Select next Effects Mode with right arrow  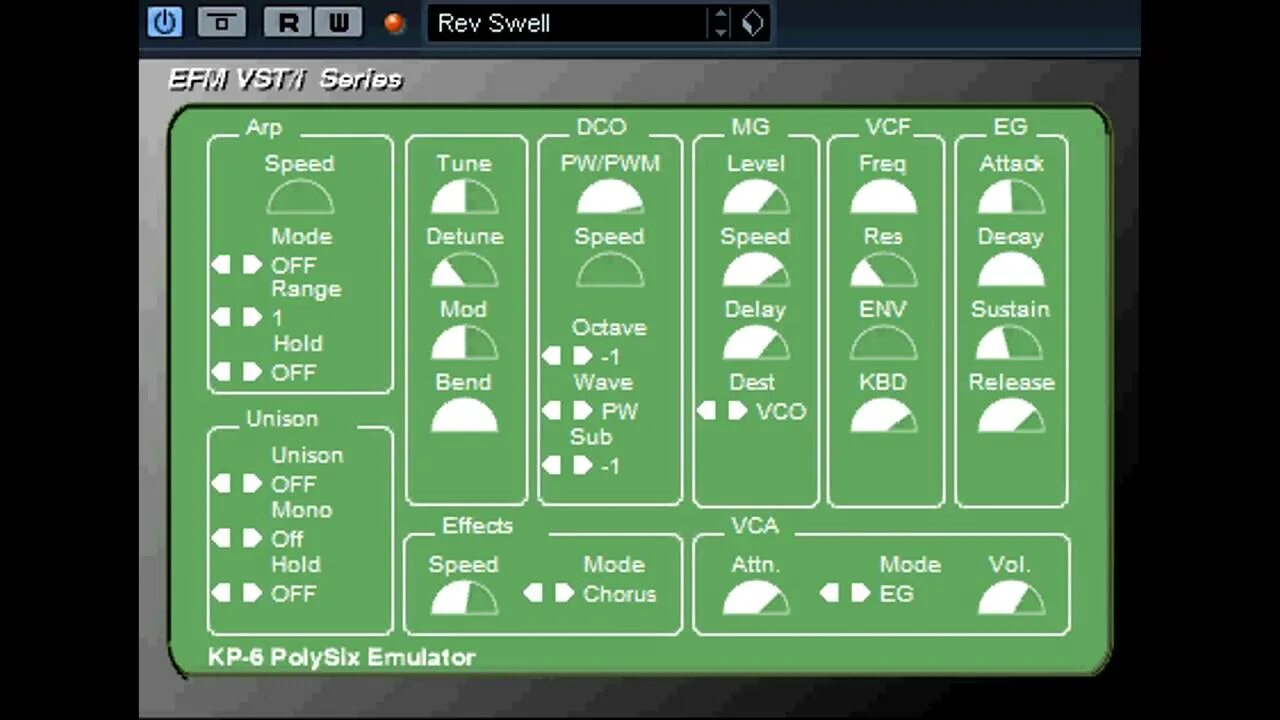tap(565, 593)
